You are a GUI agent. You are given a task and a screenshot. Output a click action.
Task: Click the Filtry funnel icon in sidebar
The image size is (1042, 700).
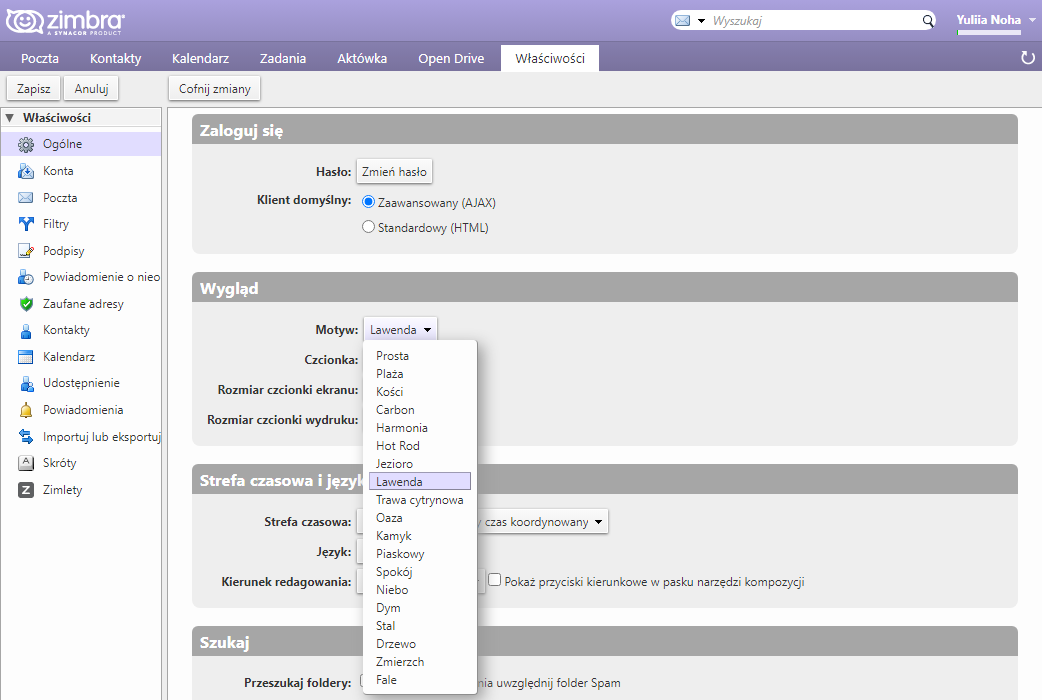pos(26,224)
